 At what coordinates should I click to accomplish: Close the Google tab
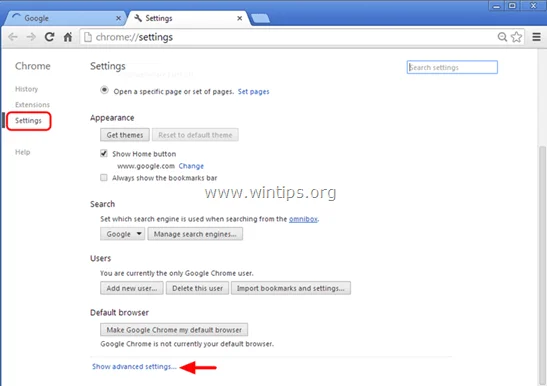click(119, 18)
